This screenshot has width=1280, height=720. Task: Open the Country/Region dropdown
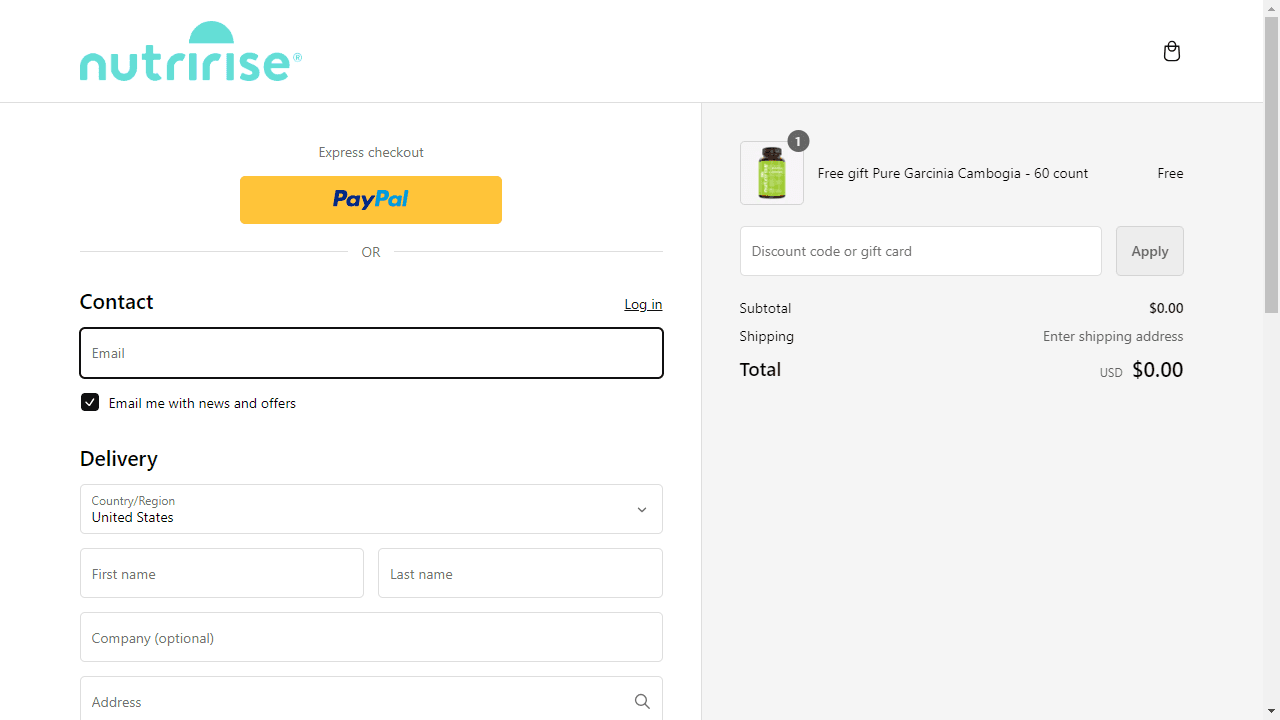[x=371, y=509]
